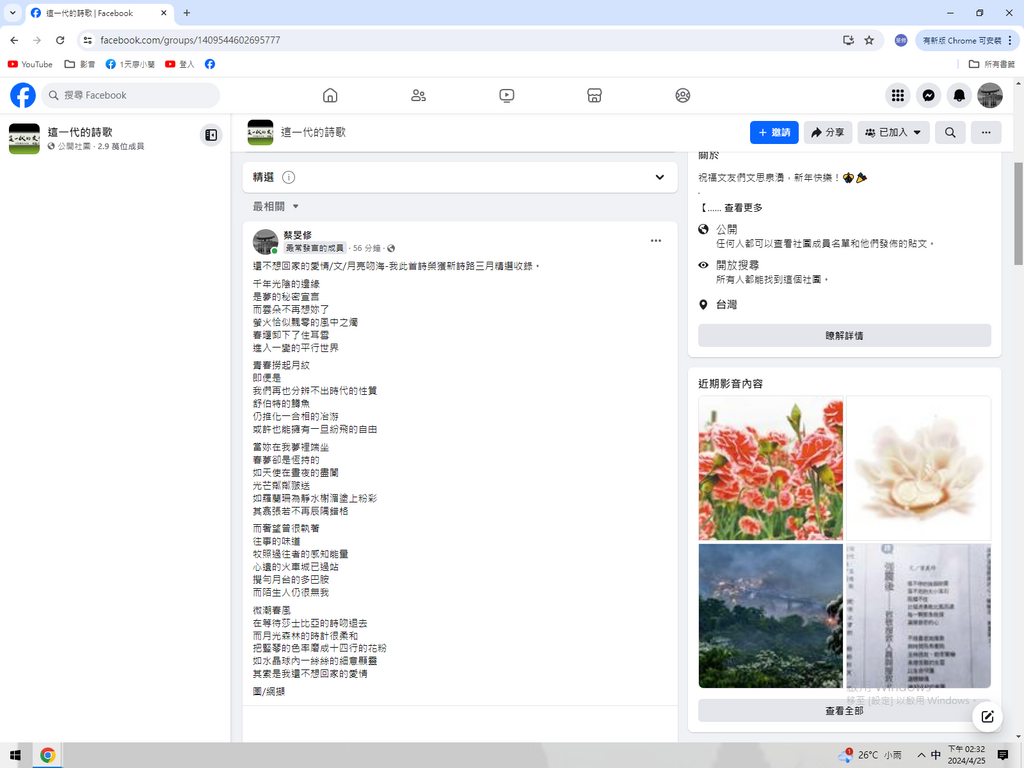Open the nine-dot Facebook menu grid
This screenshot has height=768, width=1024.
(x=898, y=96)
